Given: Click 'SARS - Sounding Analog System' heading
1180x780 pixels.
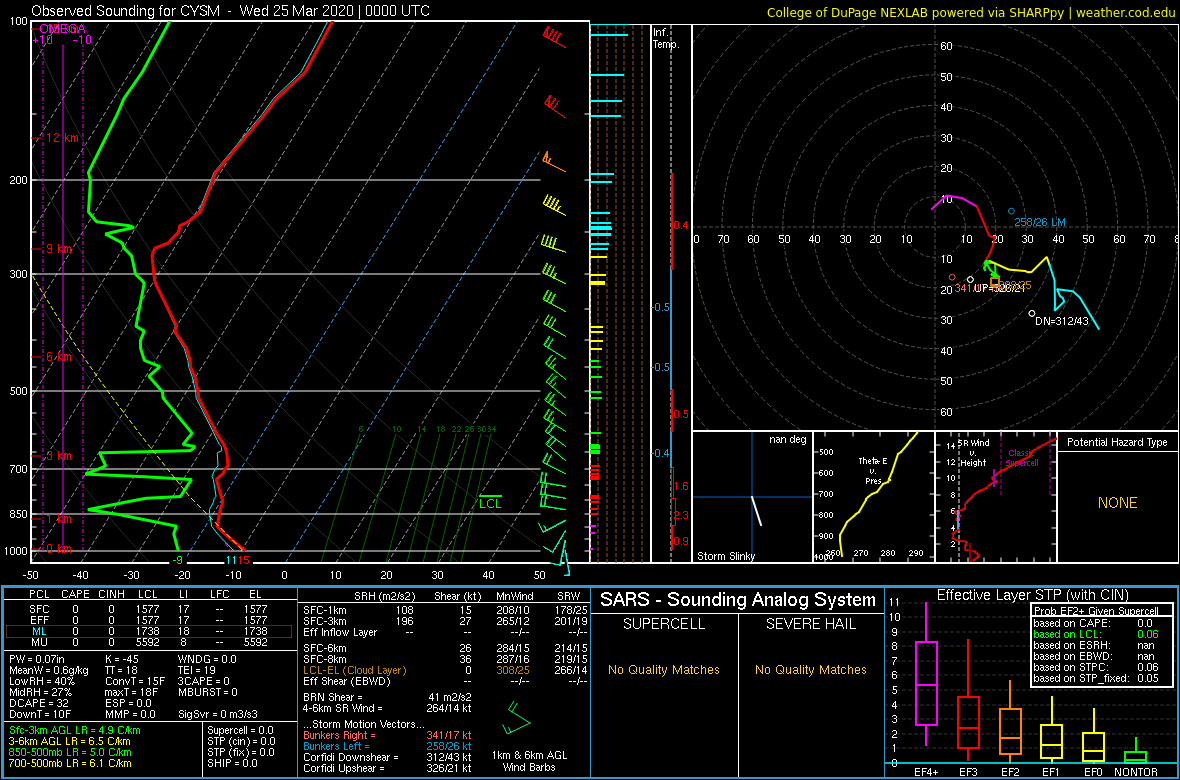Looking at the screenshot, I should coord(738,600).
